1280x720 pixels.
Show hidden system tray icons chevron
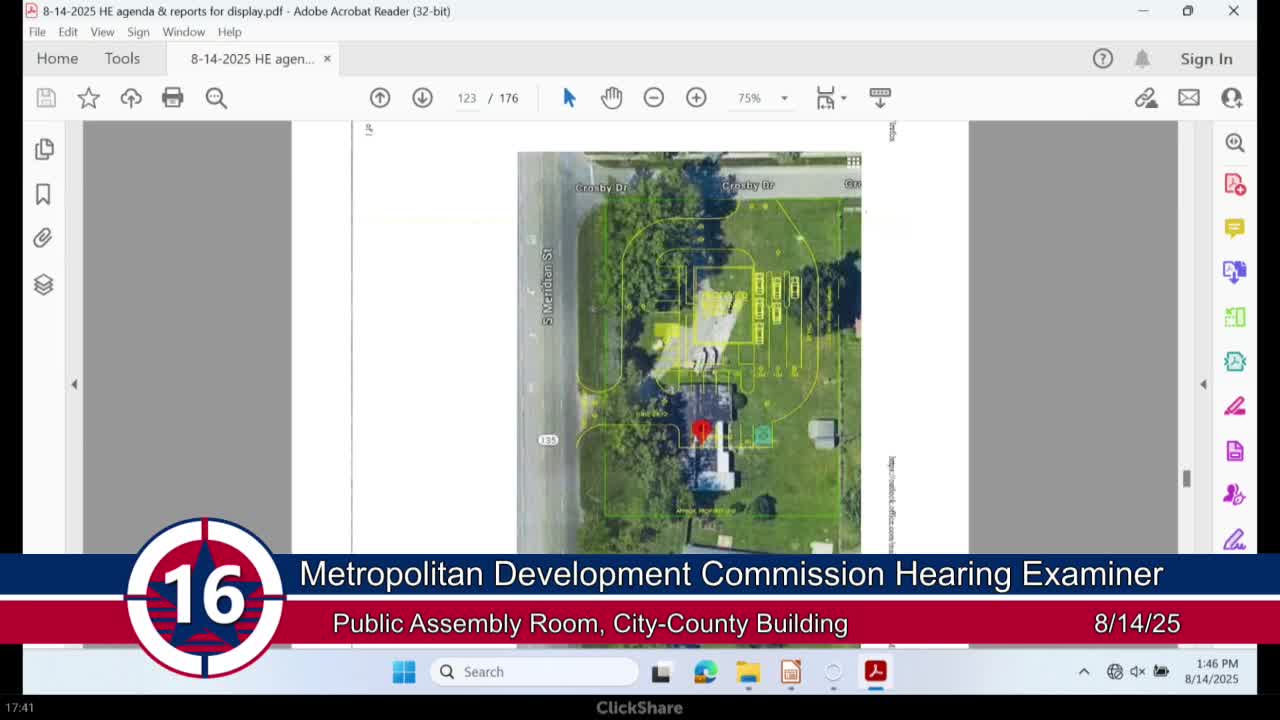point(1084,672)
